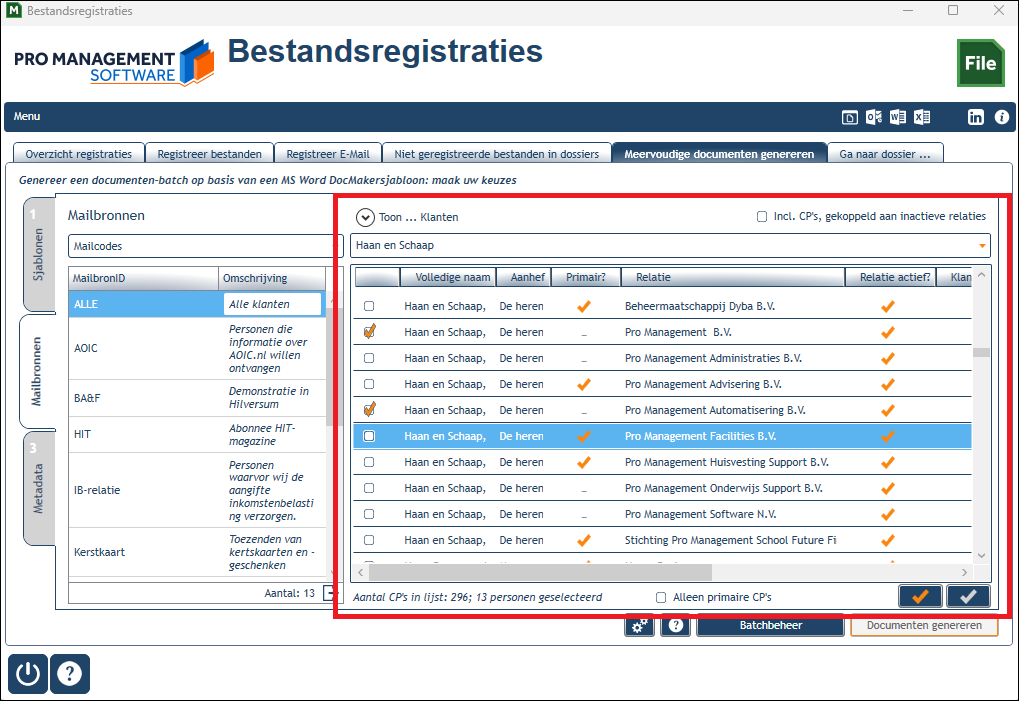Screen dimensions: 1019x701
Task: Check the Beheermaatschappij Dyba B.V. row checkbox
Action: click(369, 306)
